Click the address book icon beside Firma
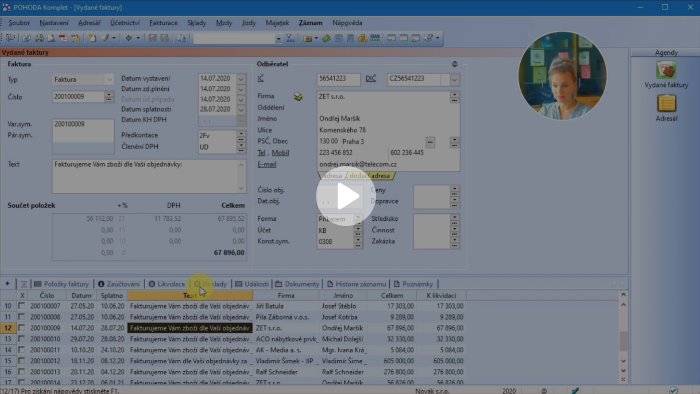Viewport: 700px width, 394px height. point(298,96)
